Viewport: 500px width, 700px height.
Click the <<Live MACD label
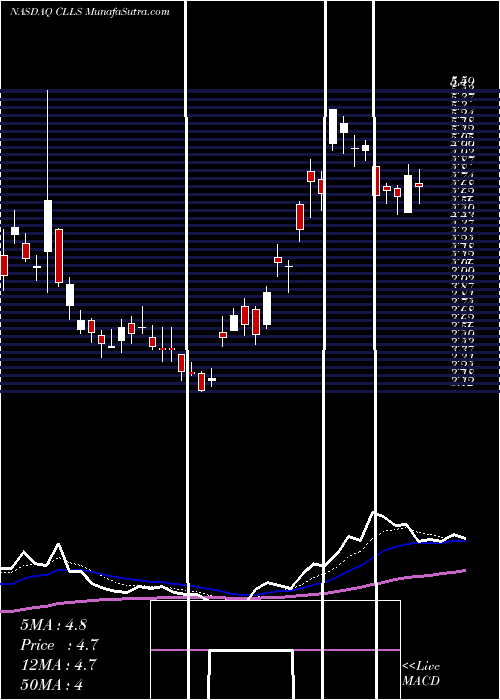421,674
